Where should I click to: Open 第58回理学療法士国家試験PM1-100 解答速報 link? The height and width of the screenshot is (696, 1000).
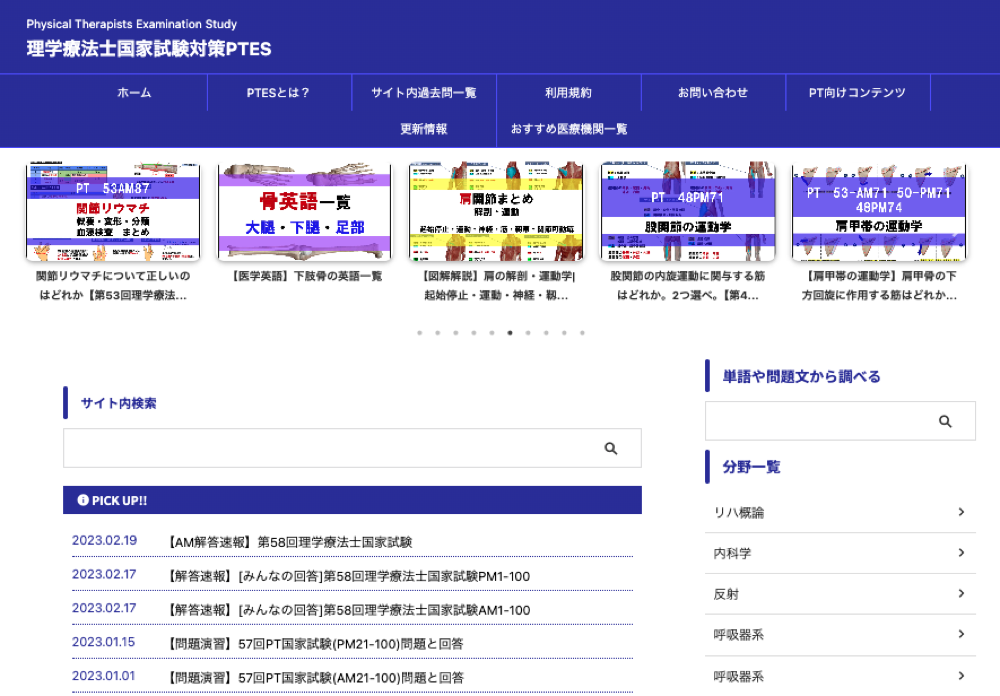click(349, 576)
